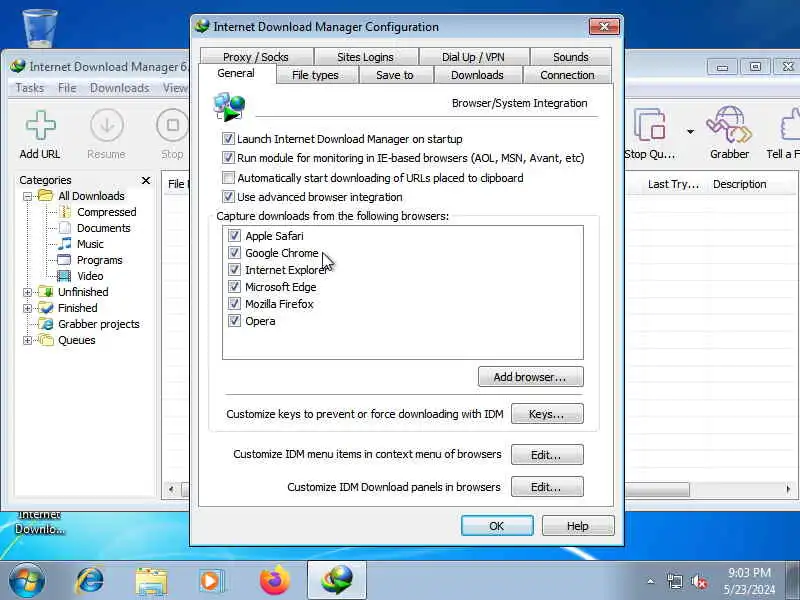Click the scroll left arrow in the download list
Screen dimensions: 800x600
click(x=171, y=489)
